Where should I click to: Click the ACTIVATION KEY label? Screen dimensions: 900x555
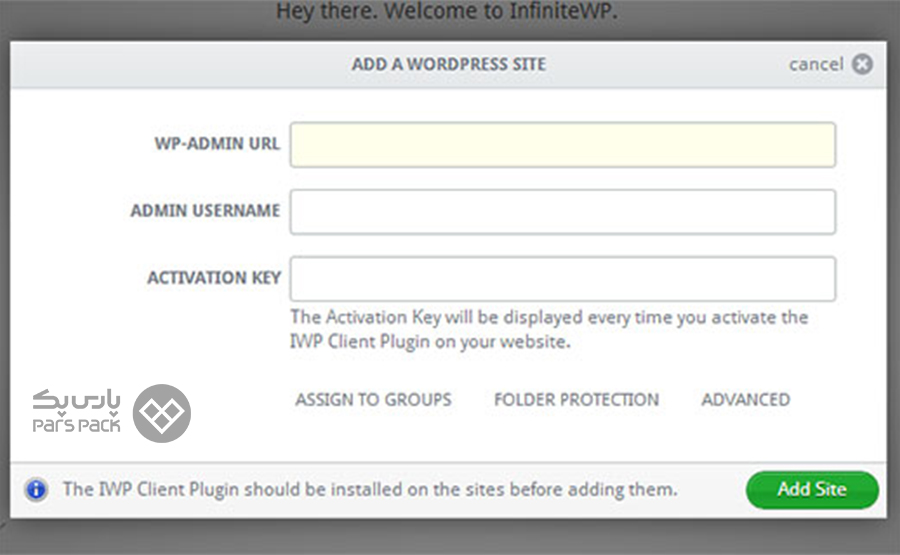214,278
